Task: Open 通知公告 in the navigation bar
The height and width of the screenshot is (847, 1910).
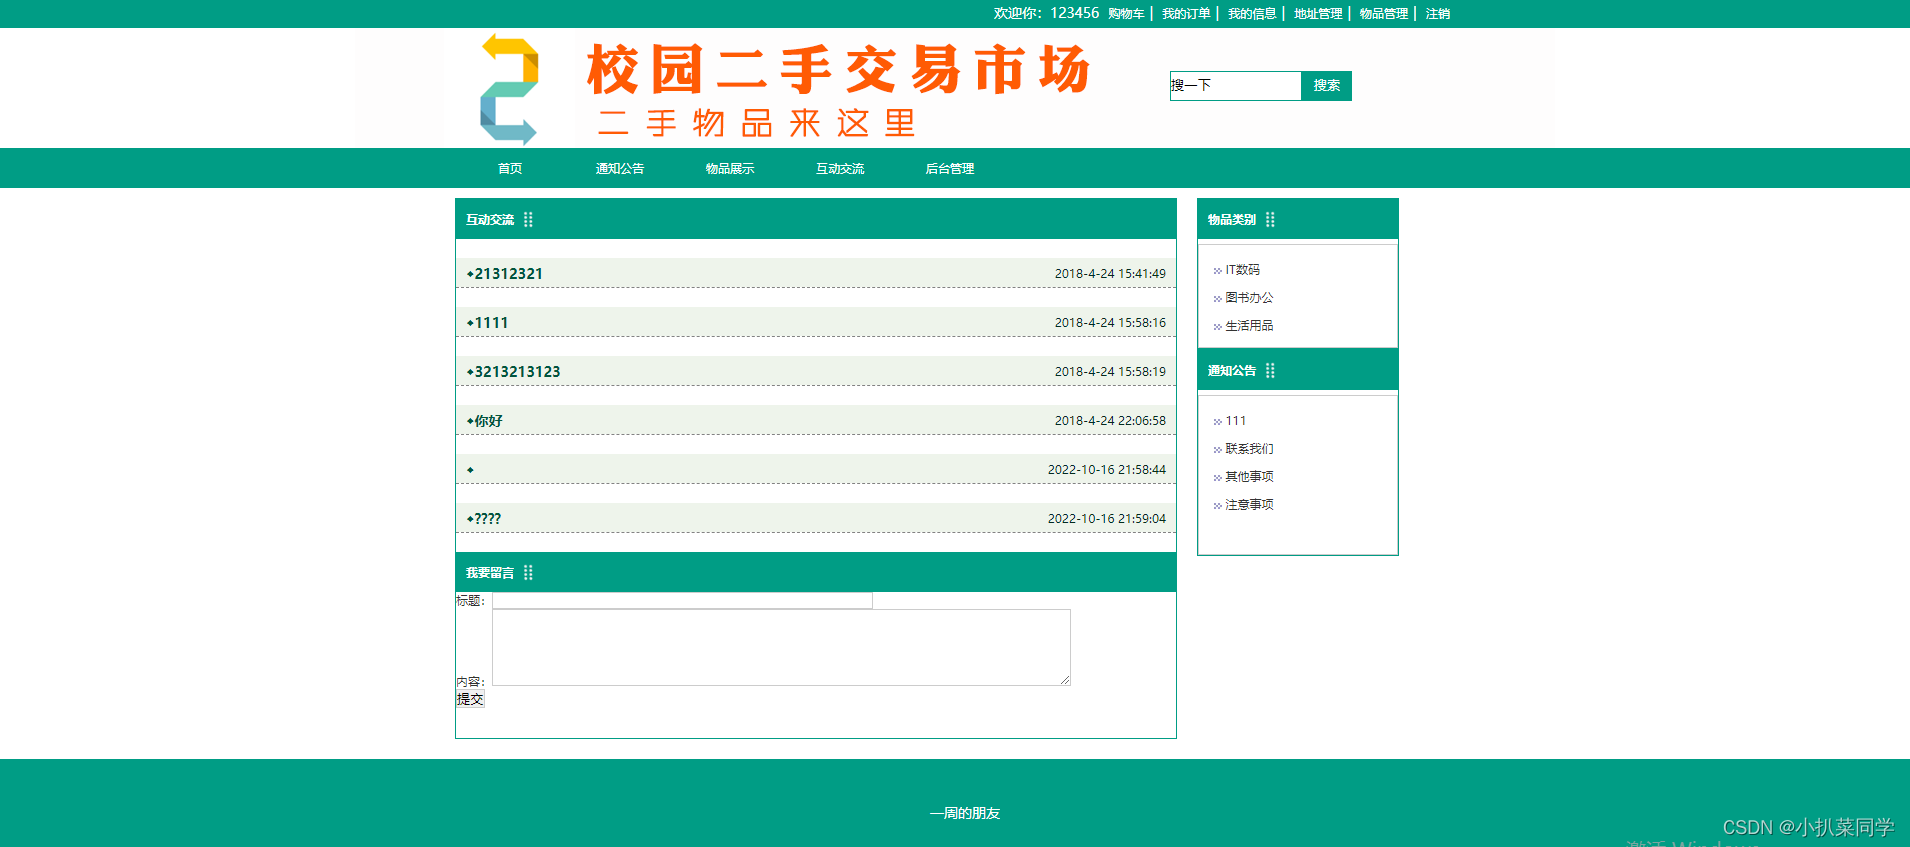Action: click(620, 169)
